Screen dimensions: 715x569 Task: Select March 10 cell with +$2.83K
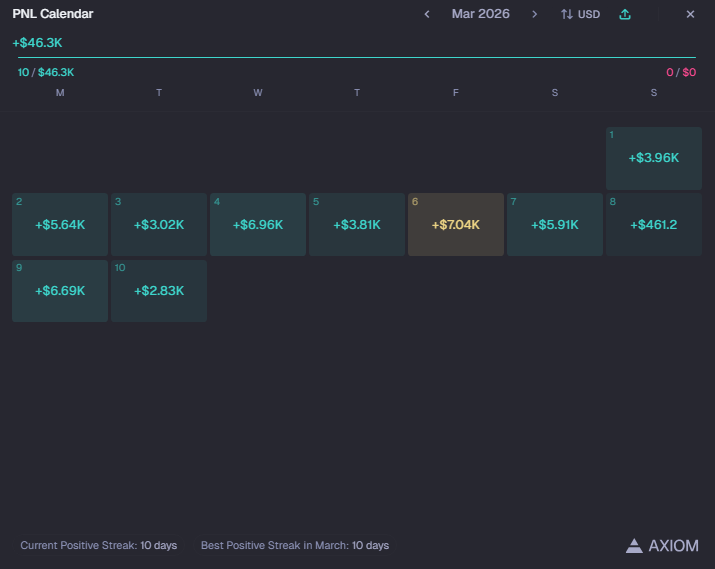[159, 291]
